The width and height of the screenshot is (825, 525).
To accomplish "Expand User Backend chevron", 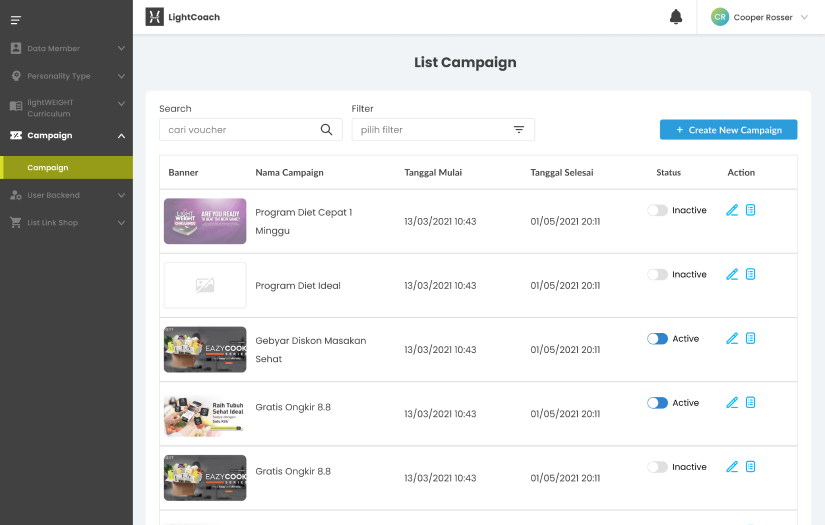I will [122, 195].
